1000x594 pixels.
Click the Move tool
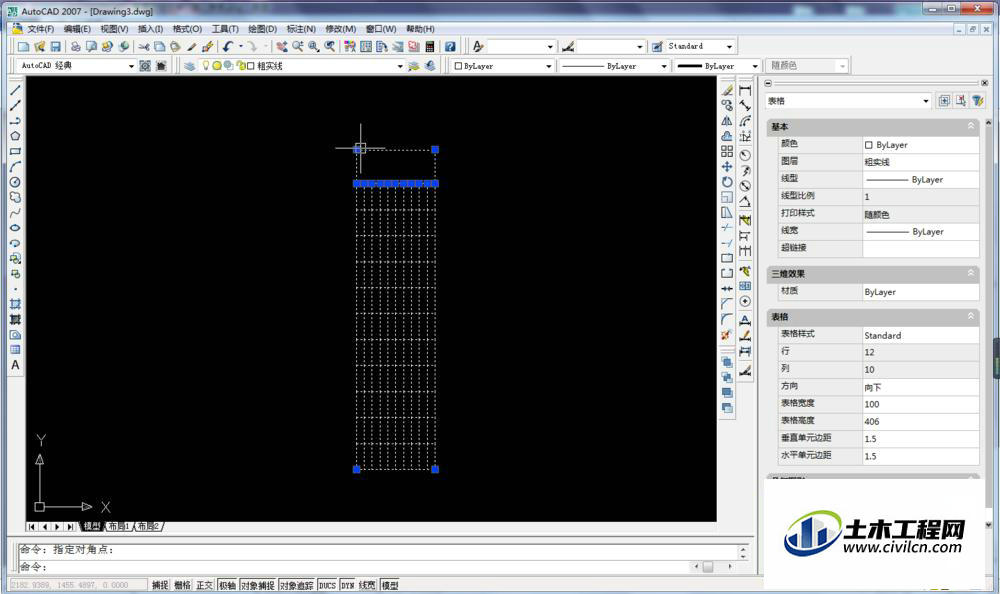[x=727, y=167]
